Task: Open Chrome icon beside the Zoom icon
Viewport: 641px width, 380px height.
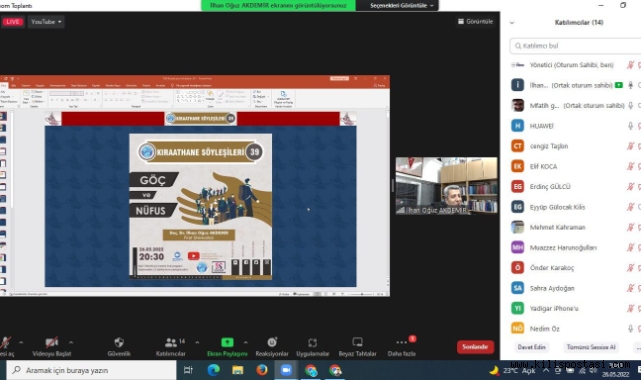Action: click(311, 370)
